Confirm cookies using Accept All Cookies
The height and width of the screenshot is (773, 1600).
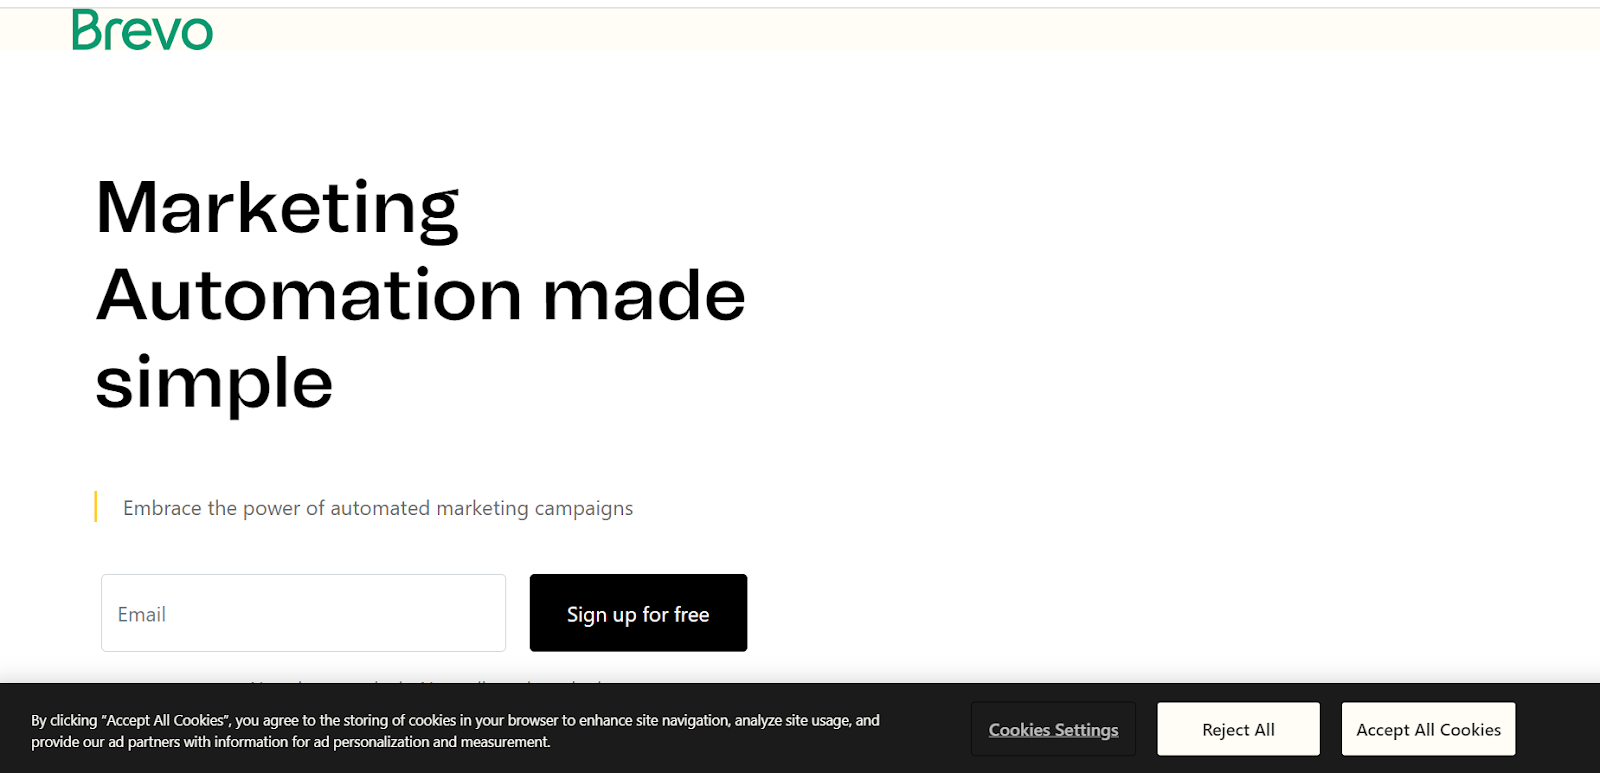(x=1427, y=729)
